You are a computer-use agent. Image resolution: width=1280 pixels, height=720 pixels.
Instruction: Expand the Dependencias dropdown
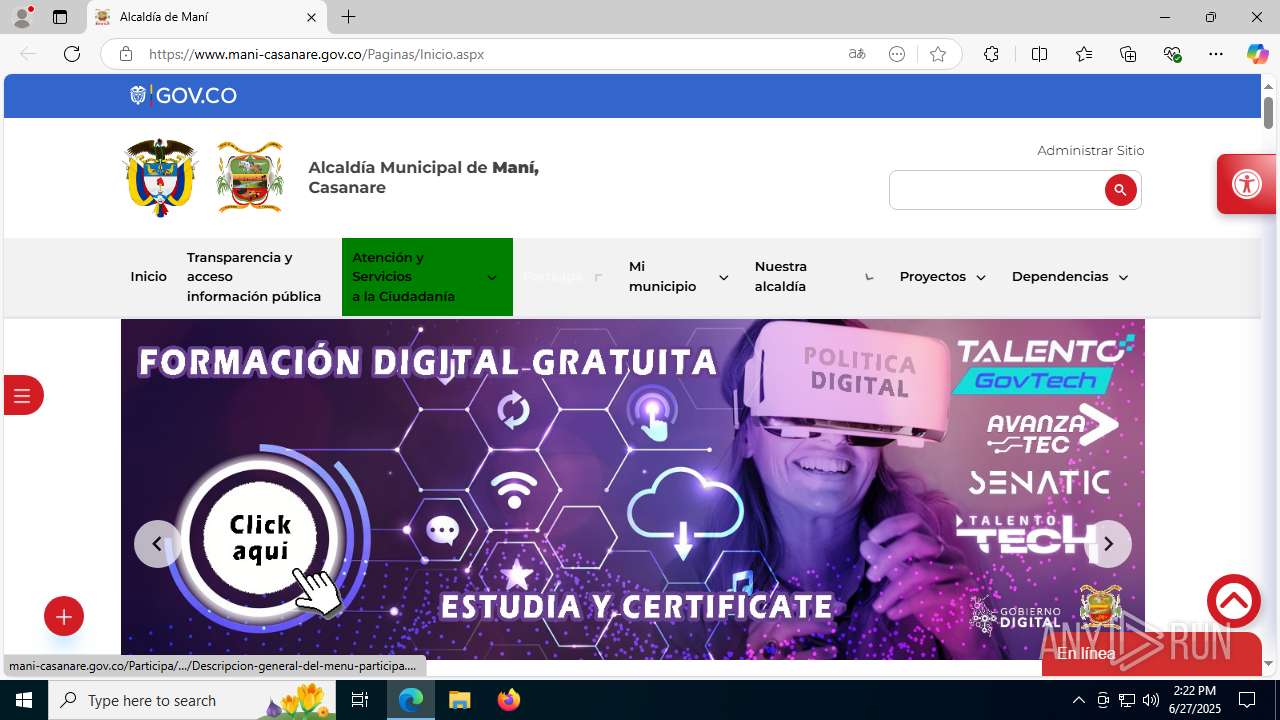[1123, 277]
